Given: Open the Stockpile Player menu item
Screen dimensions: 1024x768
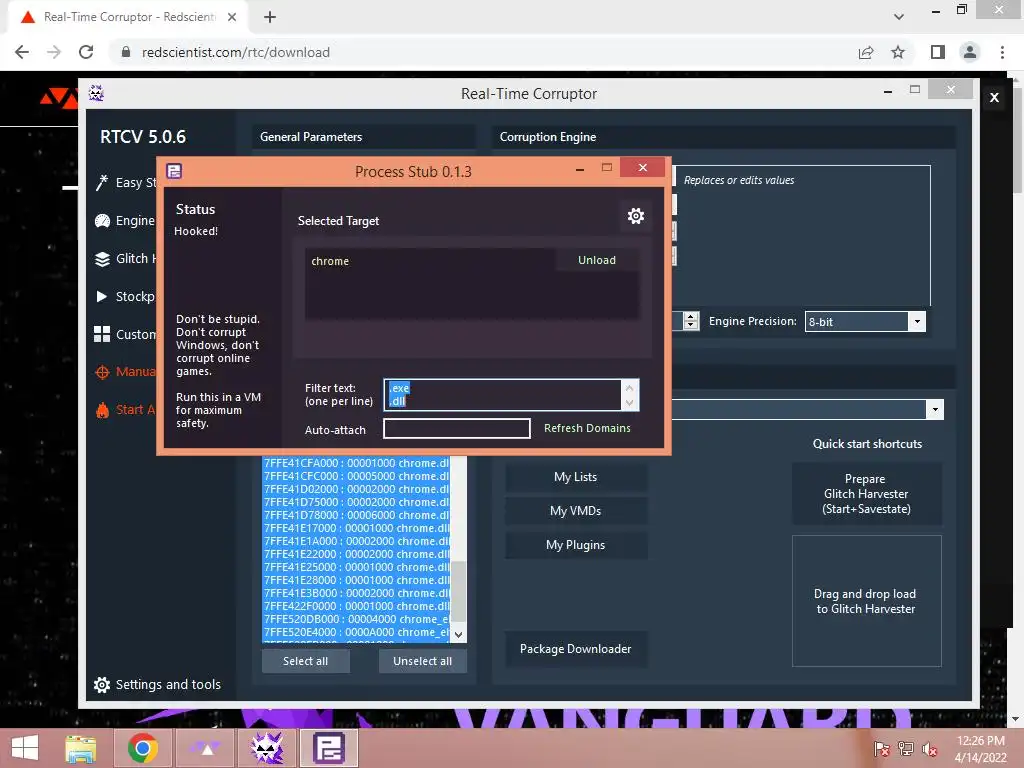Looking at the screenshot, I should [x=135, y=296].
